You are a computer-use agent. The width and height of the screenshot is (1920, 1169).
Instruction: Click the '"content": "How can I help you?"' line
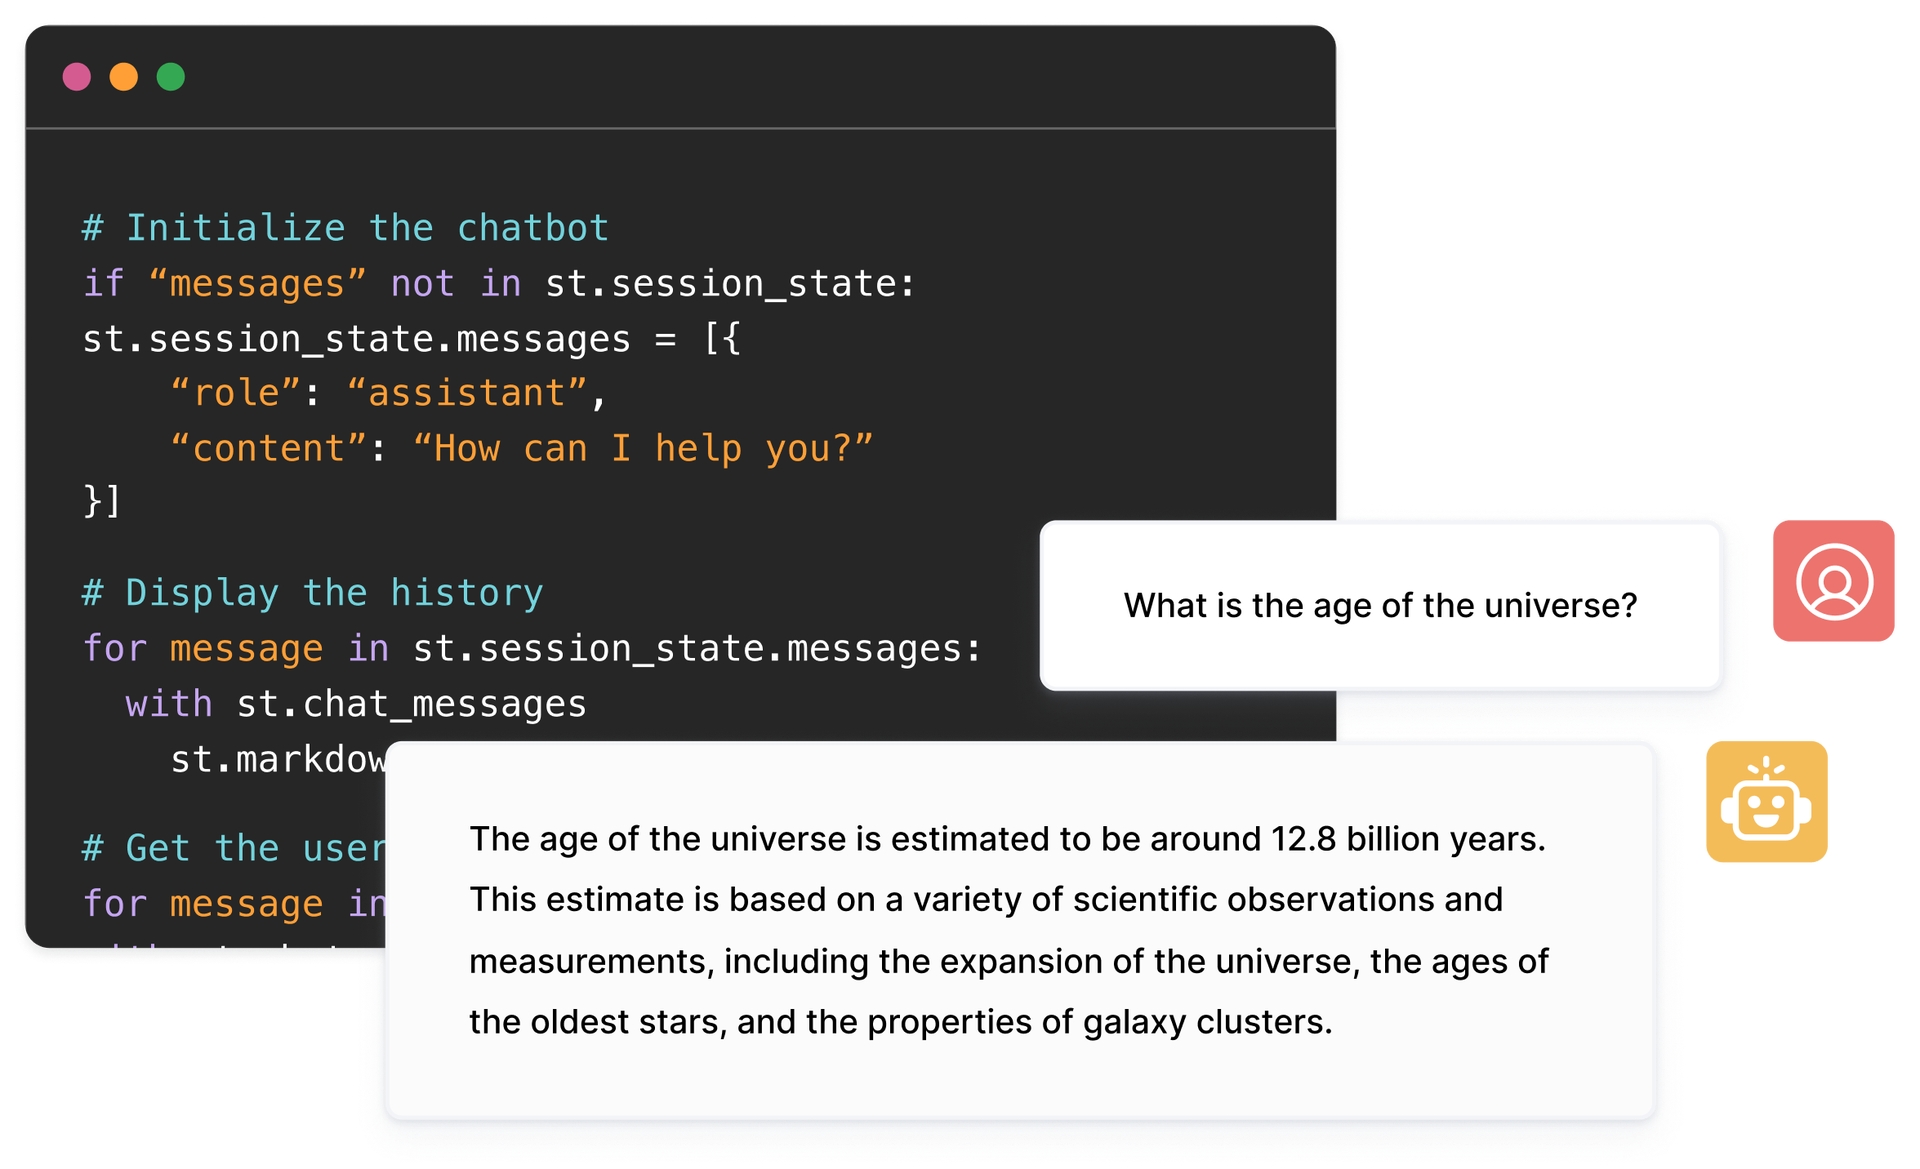tap(521, 448)
